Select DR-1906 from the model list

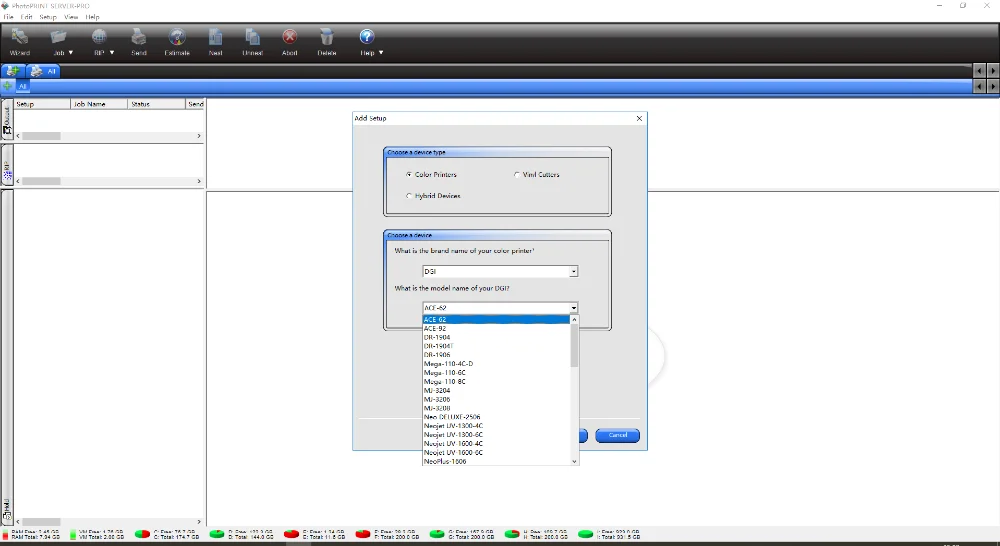point(496,355)
